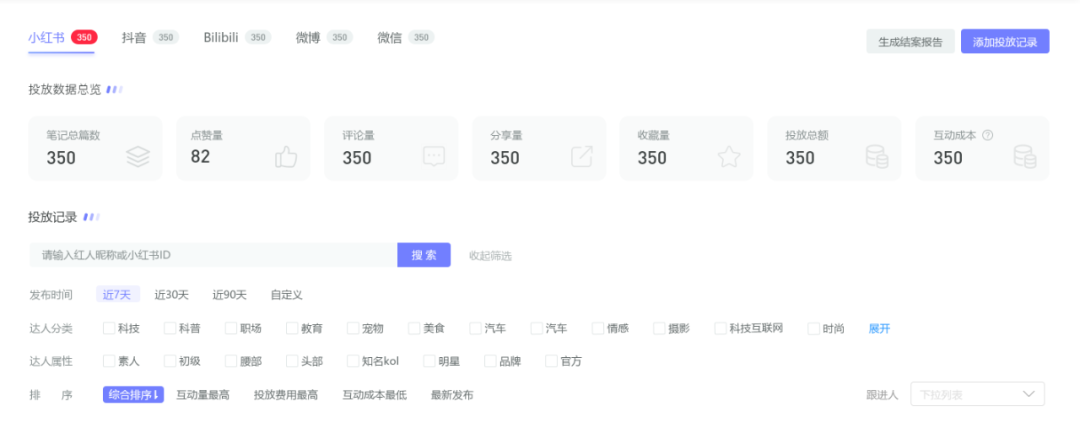Click the star icon in 收藏量 card
This screenshot has width=1080, height=423.
[x=729, y=157]
